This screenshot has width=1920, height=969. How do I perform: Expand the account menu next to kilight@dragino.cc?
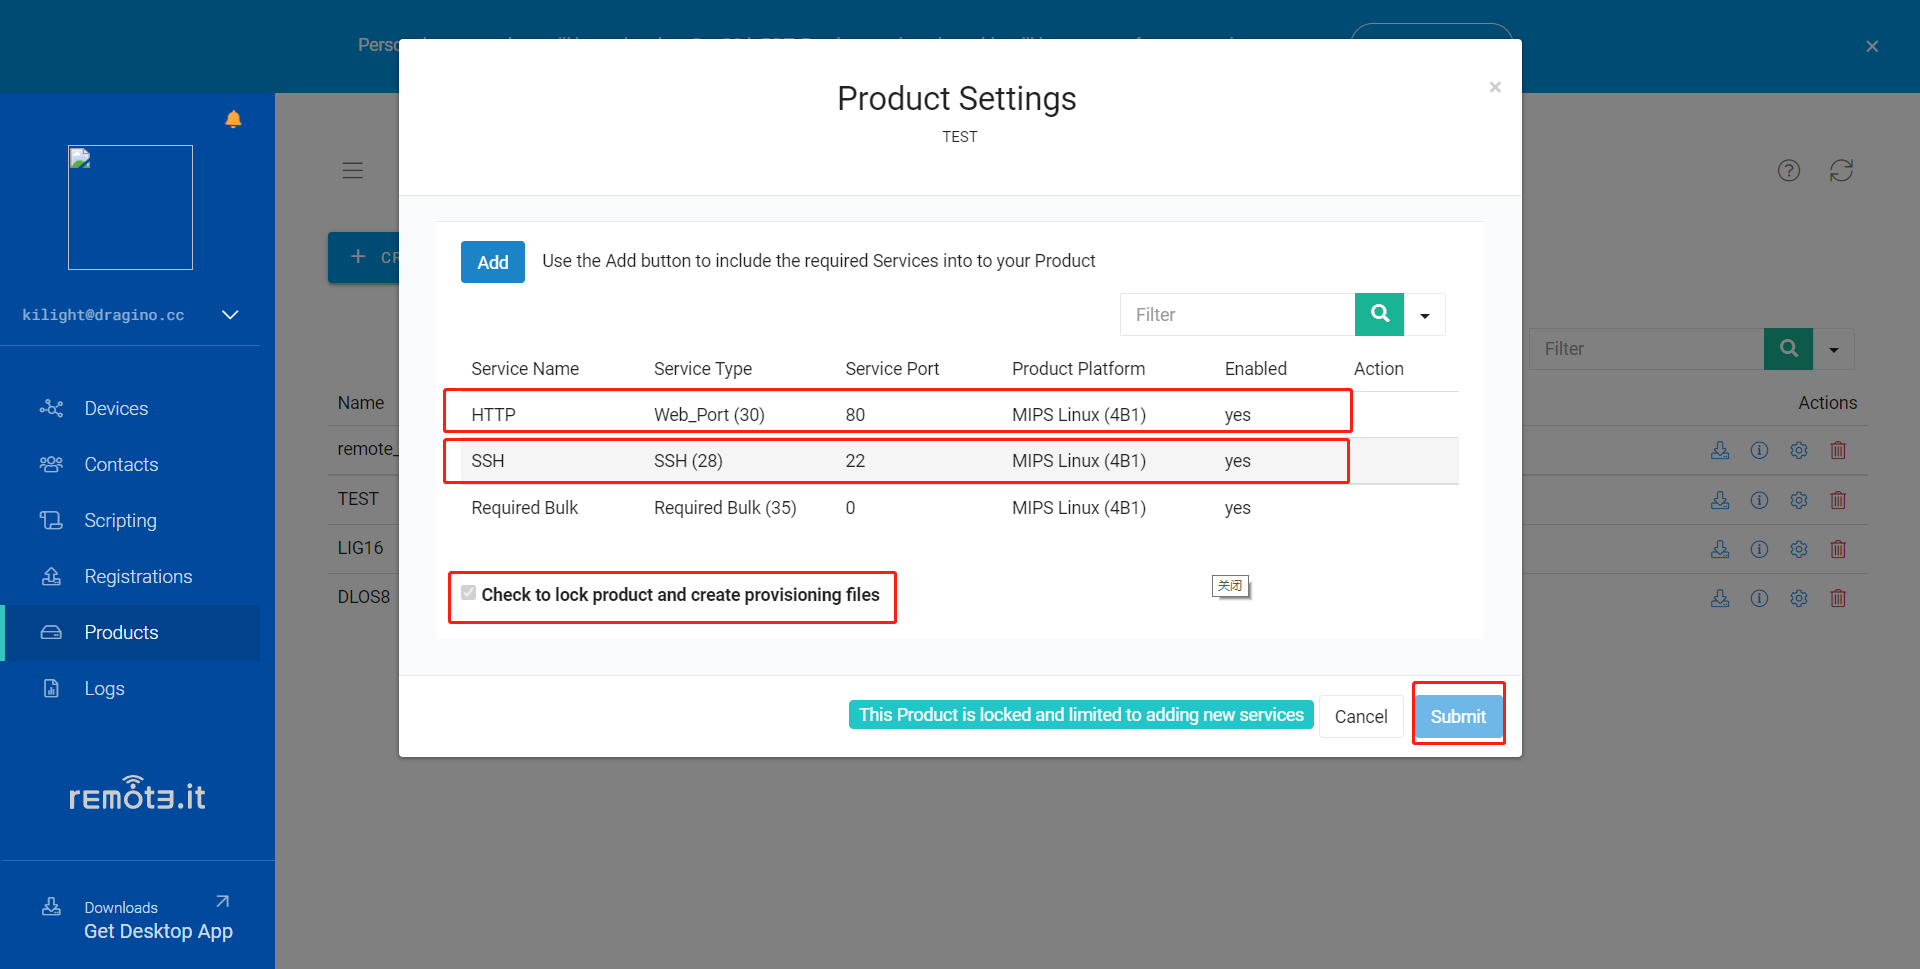tap(230, 315)
